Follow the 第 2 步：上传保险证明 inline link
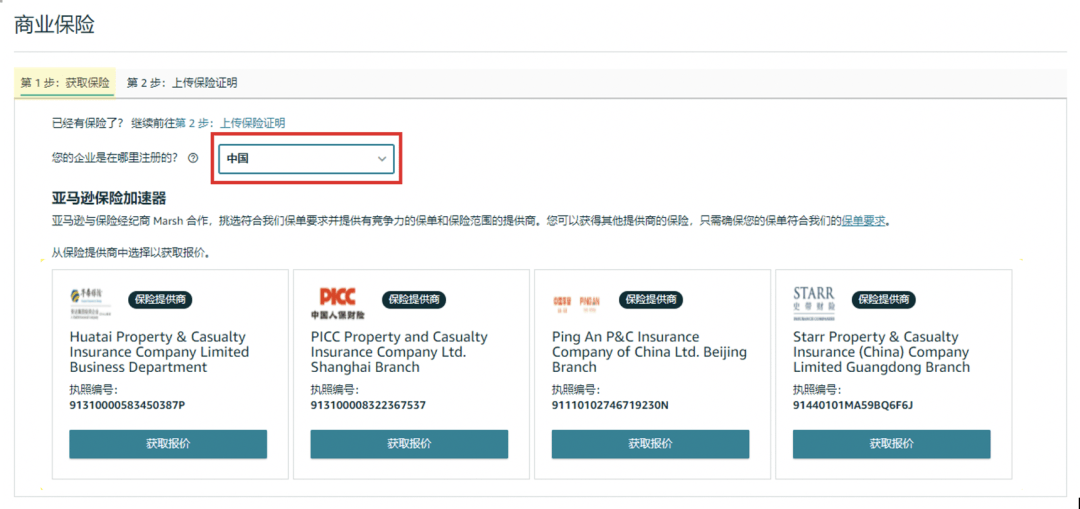This screenshot has width=1080, height=509. (x=230, y=123)
